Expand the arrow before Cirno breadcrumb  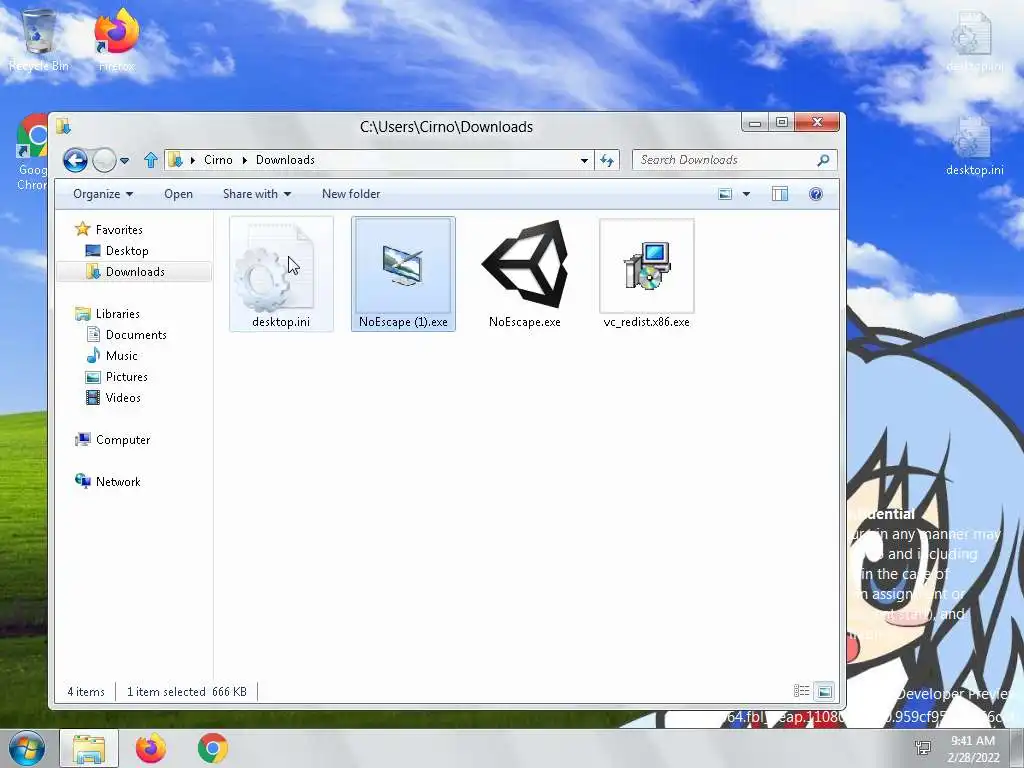193,161
